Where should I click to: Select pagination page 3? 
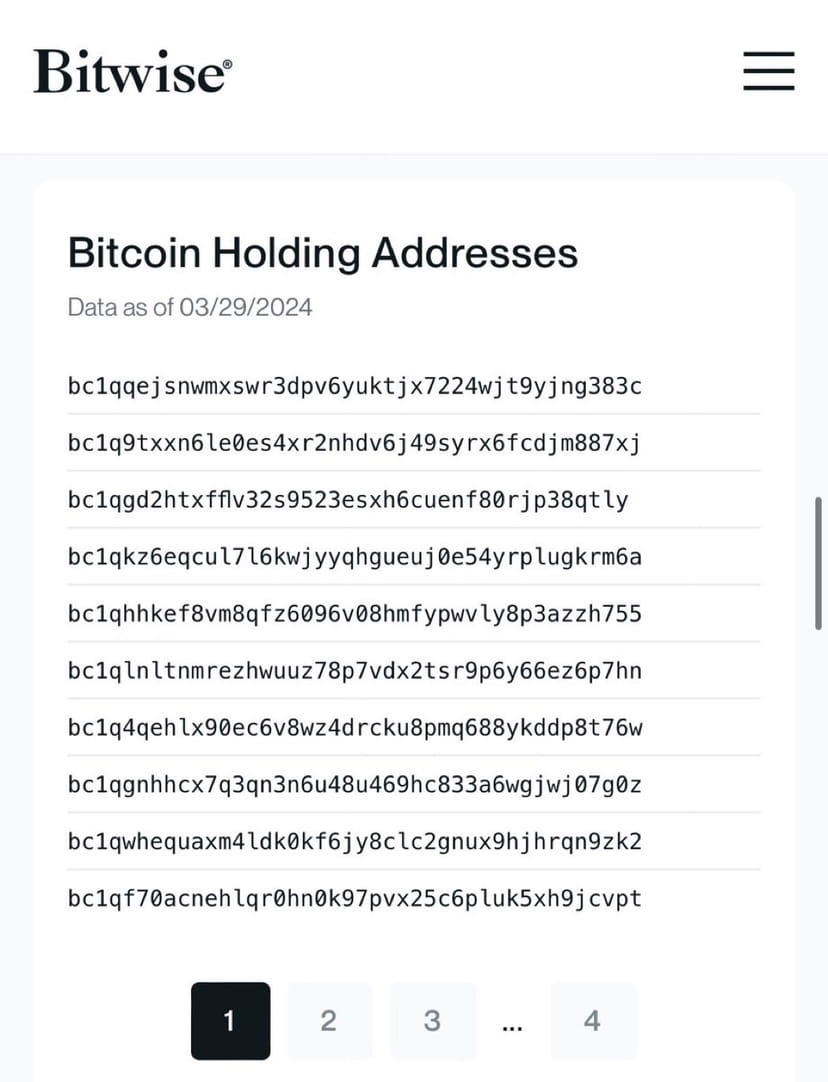[x=432, y=1020]
